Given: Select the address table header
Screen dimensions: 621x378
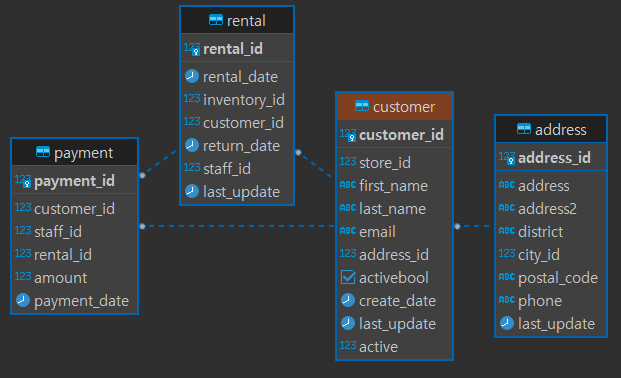Looking at the screenshot, I should click(x=551, y=130).
